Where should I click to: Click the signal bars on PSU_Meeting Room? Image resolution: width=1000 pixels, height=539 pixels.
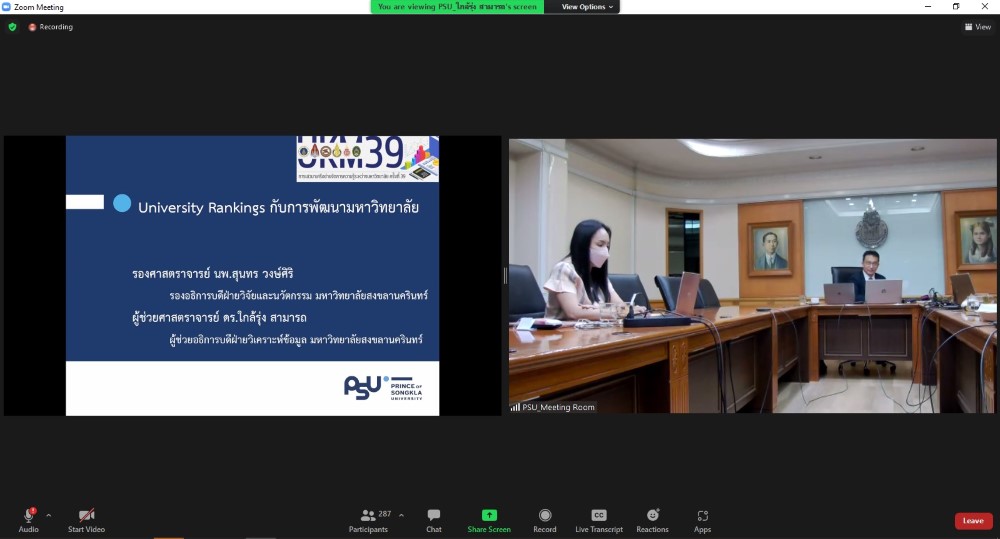coord(515,407)
